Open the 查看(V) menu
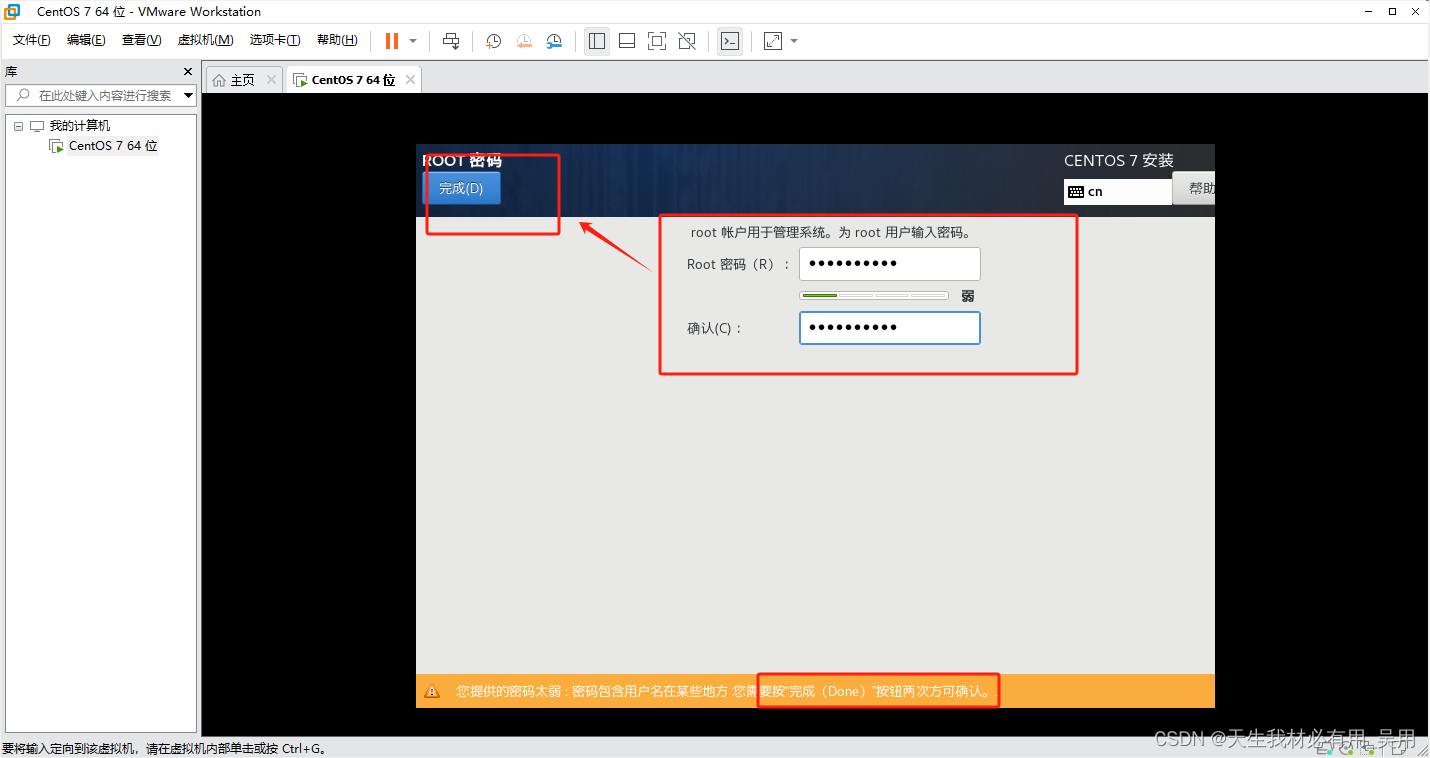Viewport: 1430px width, 758px height. pyautogui.click(x=141, y=40)
